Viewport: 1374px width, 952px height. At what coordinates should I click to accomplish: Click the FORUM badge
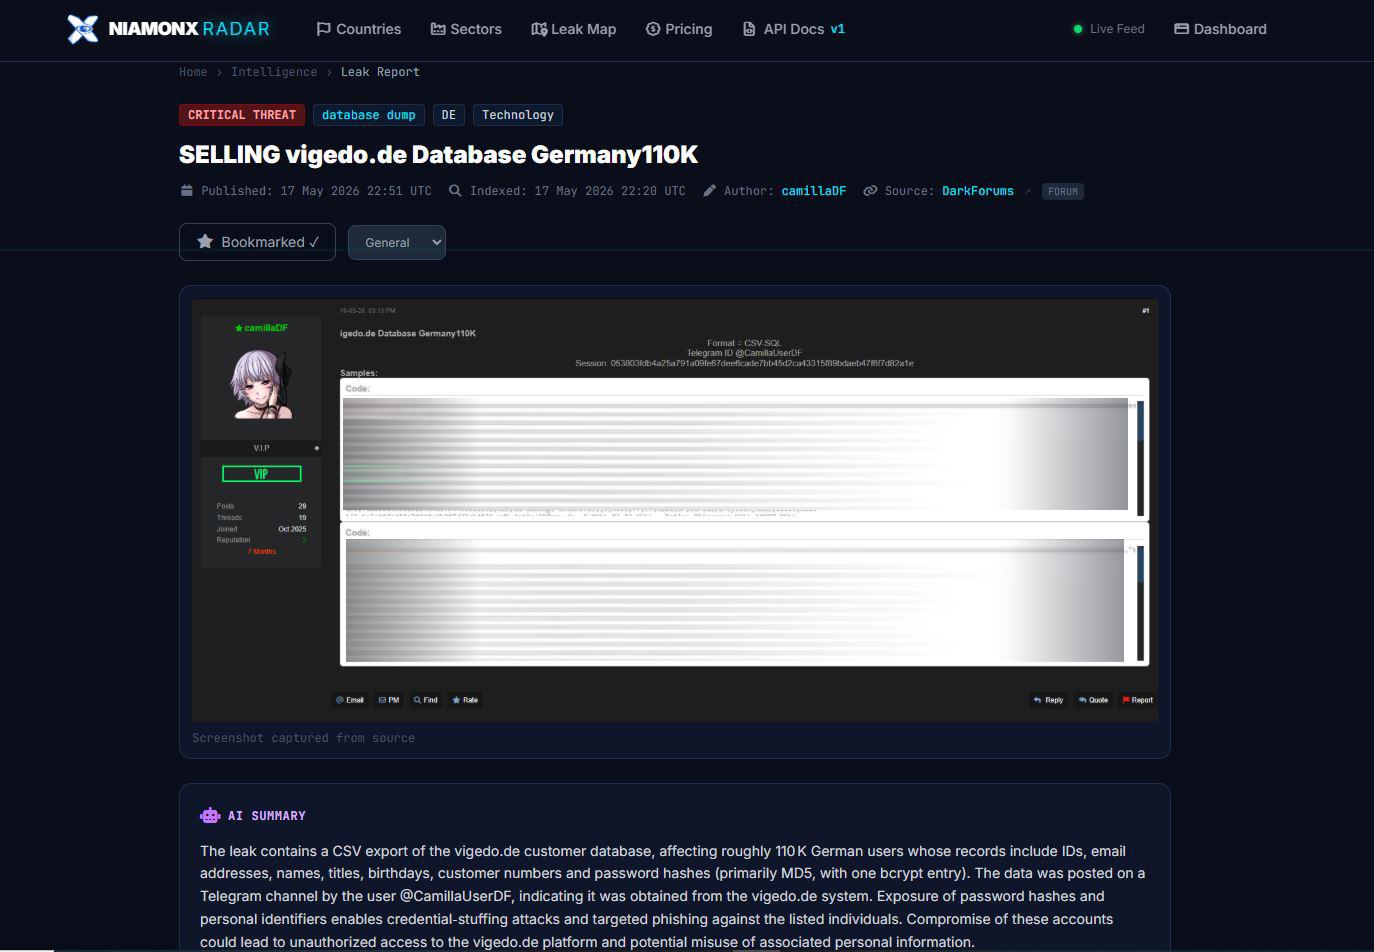1063,191
